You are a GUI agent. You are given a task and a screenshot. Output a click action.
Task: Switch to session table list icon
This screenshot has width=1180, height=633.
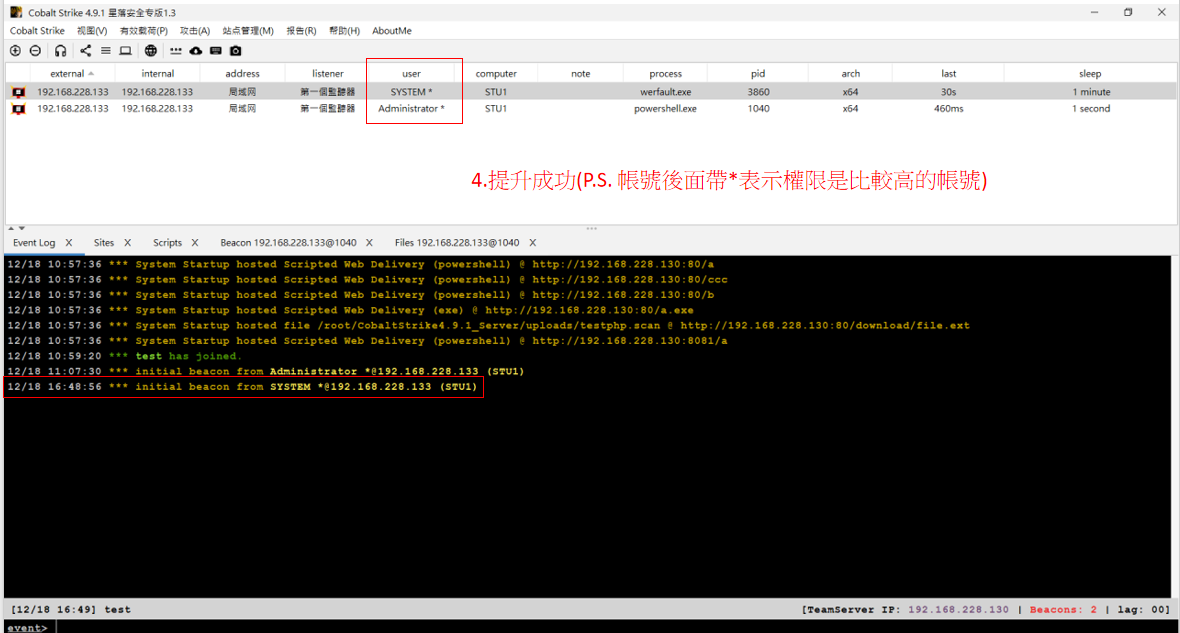[105, 50]
